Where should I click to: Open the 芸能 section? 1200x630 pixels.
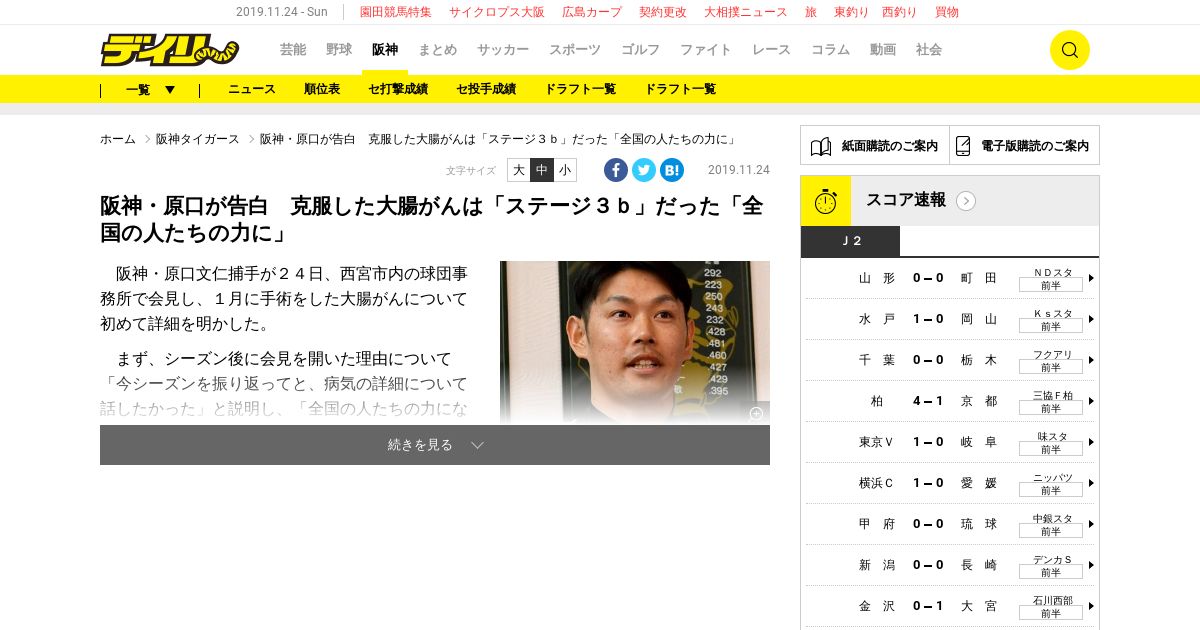(293, 49)
